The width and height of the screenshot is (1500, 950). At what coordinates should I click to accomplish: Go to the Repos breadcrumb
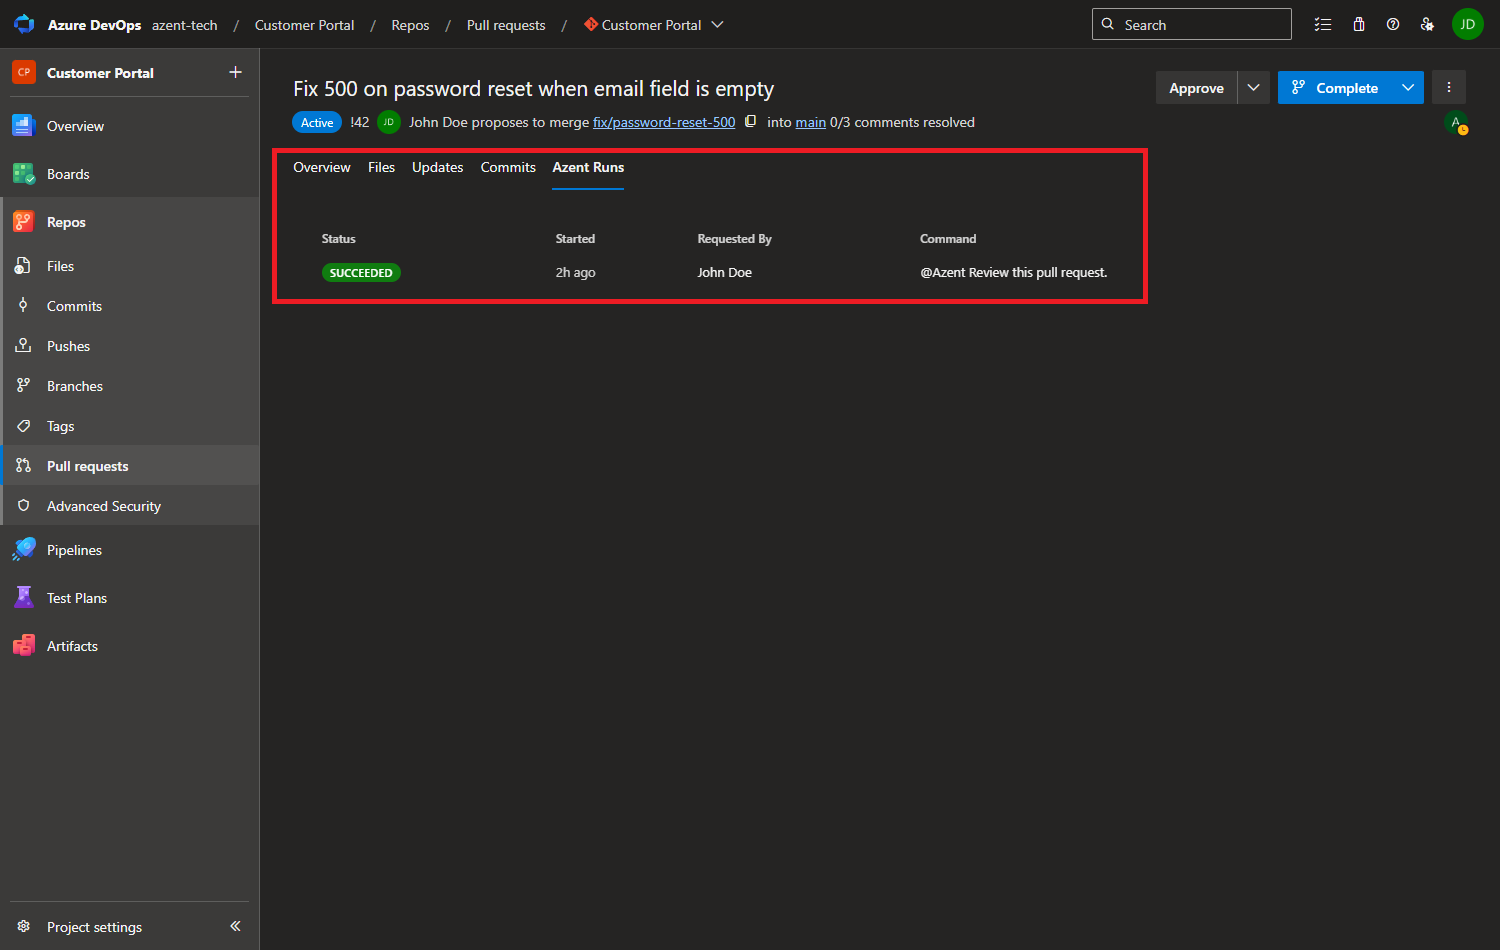click(410, 25)
